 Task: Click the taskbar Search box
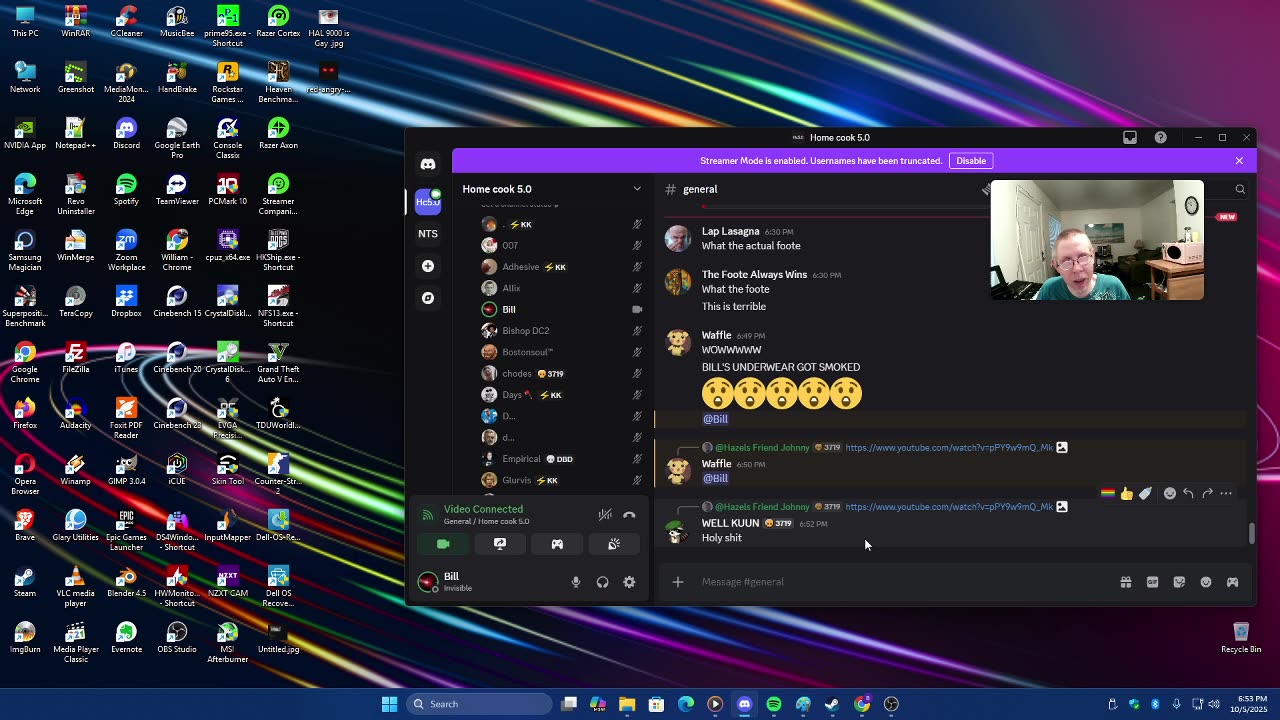point(480,704)
